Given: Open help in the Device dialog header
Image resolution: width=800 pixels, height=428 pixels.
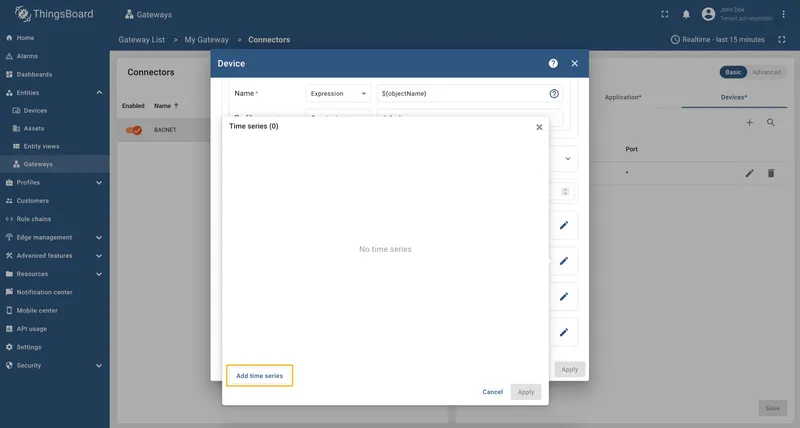Looking at the screenshot, I should point(553,63).
